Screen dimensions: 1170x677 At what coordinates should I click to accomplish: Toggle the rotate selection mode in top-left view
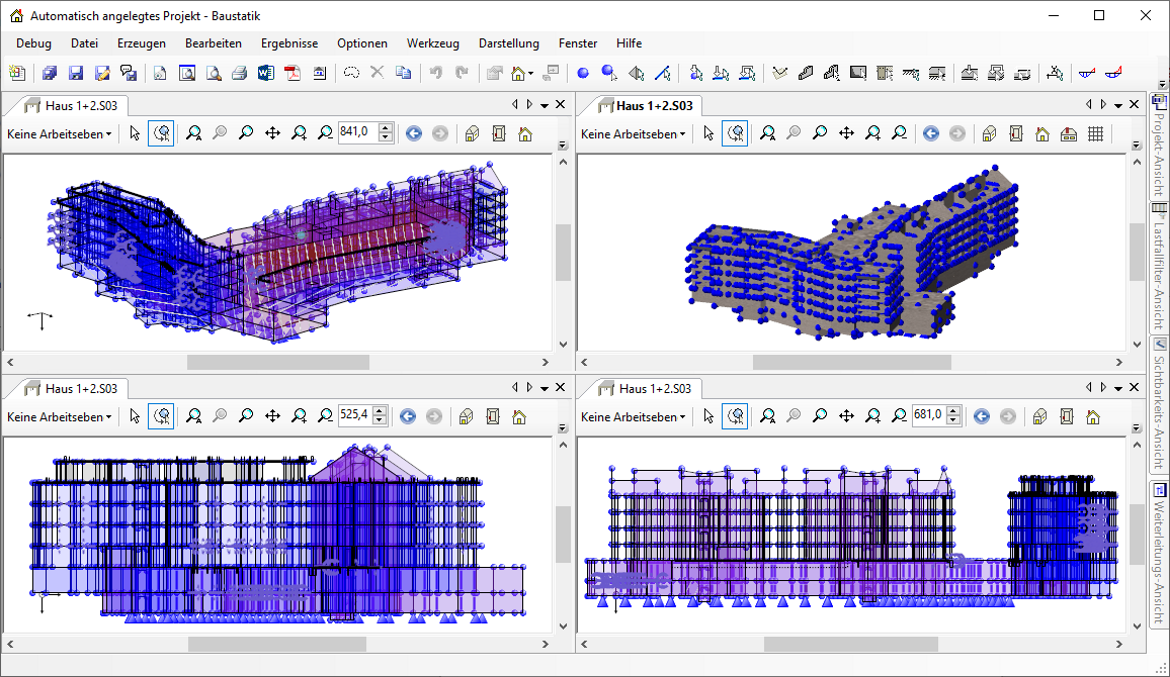click(161, 133)
